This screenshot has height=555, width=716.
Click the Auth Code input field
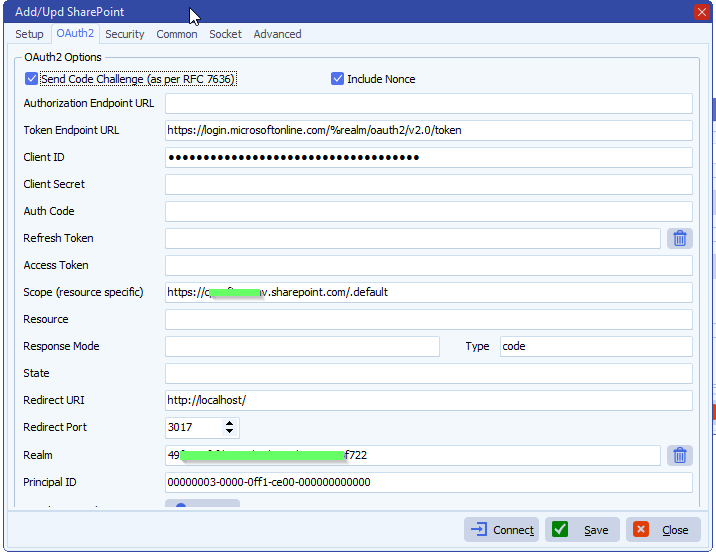pyautogui.click(x=429, y=211)
